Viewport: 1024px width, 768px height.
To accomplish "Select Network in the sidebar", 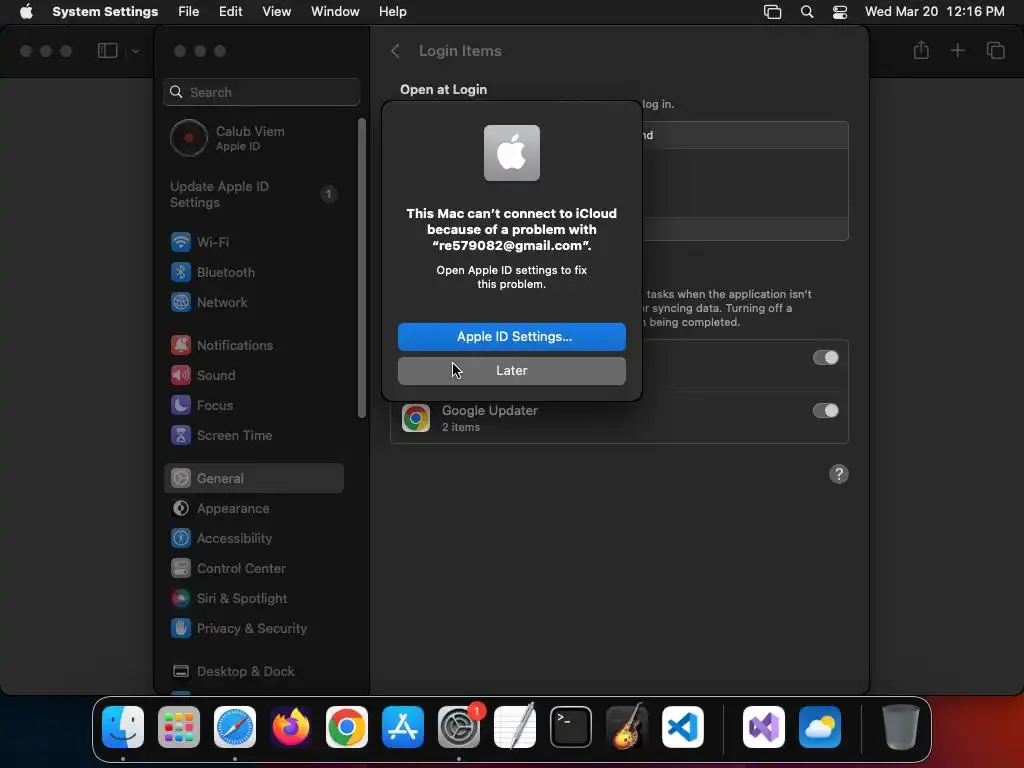I will [255, 302].
